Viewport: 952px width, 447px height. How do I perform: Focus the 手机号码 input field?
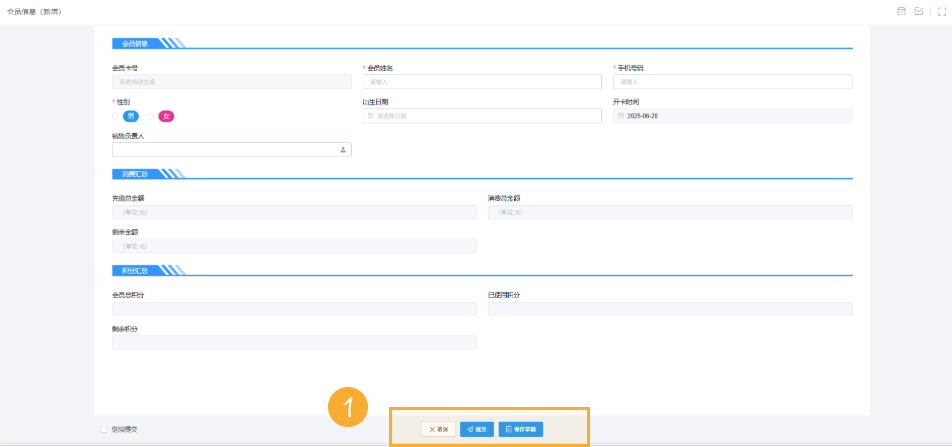(x=732, y=82)
